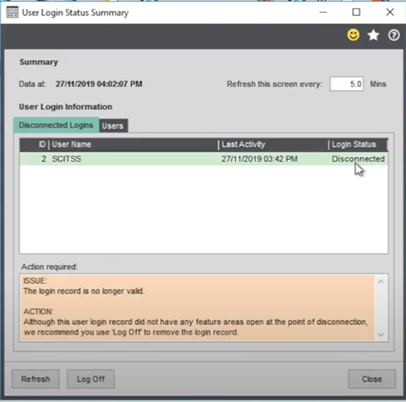This screenshot has width=406, height=402.
Task: Click the down arrow in Action required box
Action: pyautogui.click(x=381, y=335)
